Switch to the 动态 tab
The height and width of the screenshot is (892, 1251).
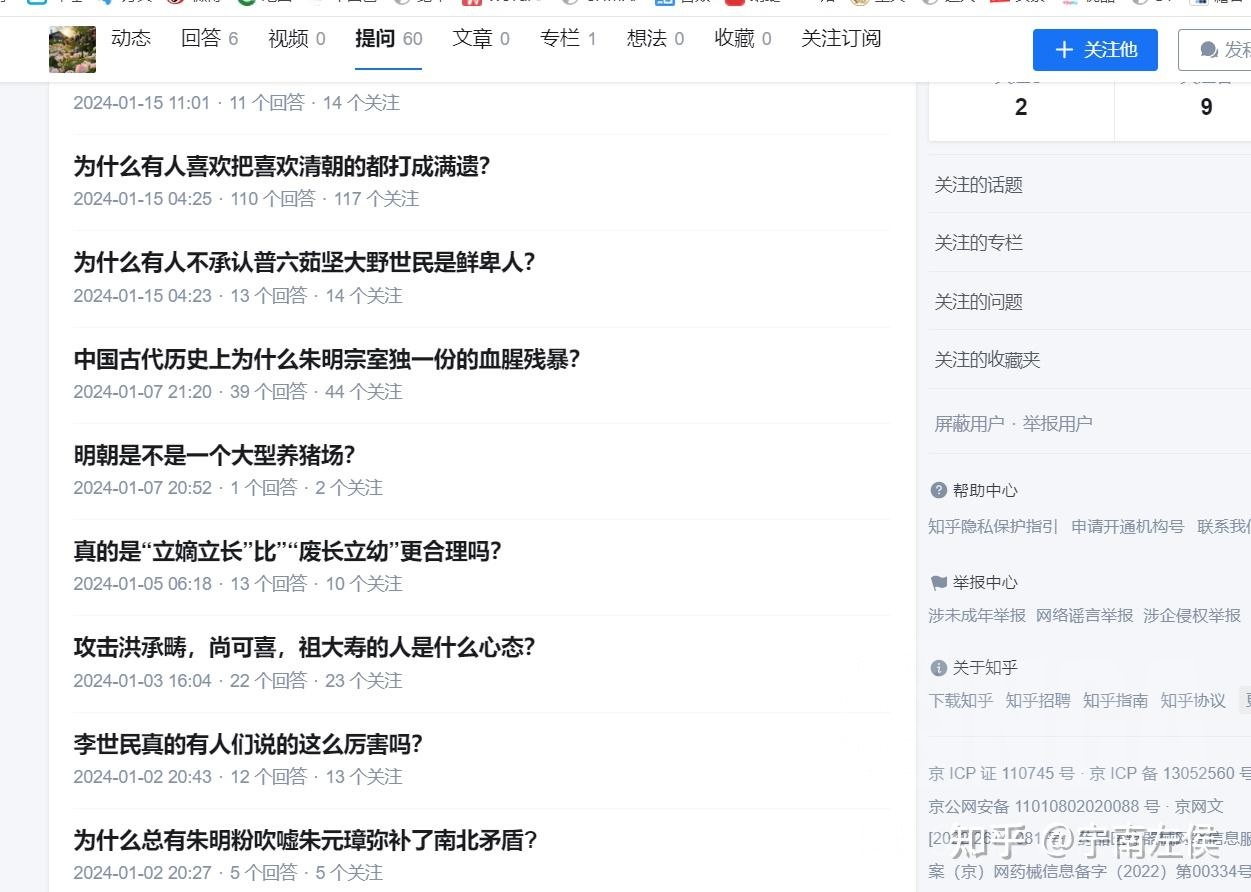(x=131, y=38)
